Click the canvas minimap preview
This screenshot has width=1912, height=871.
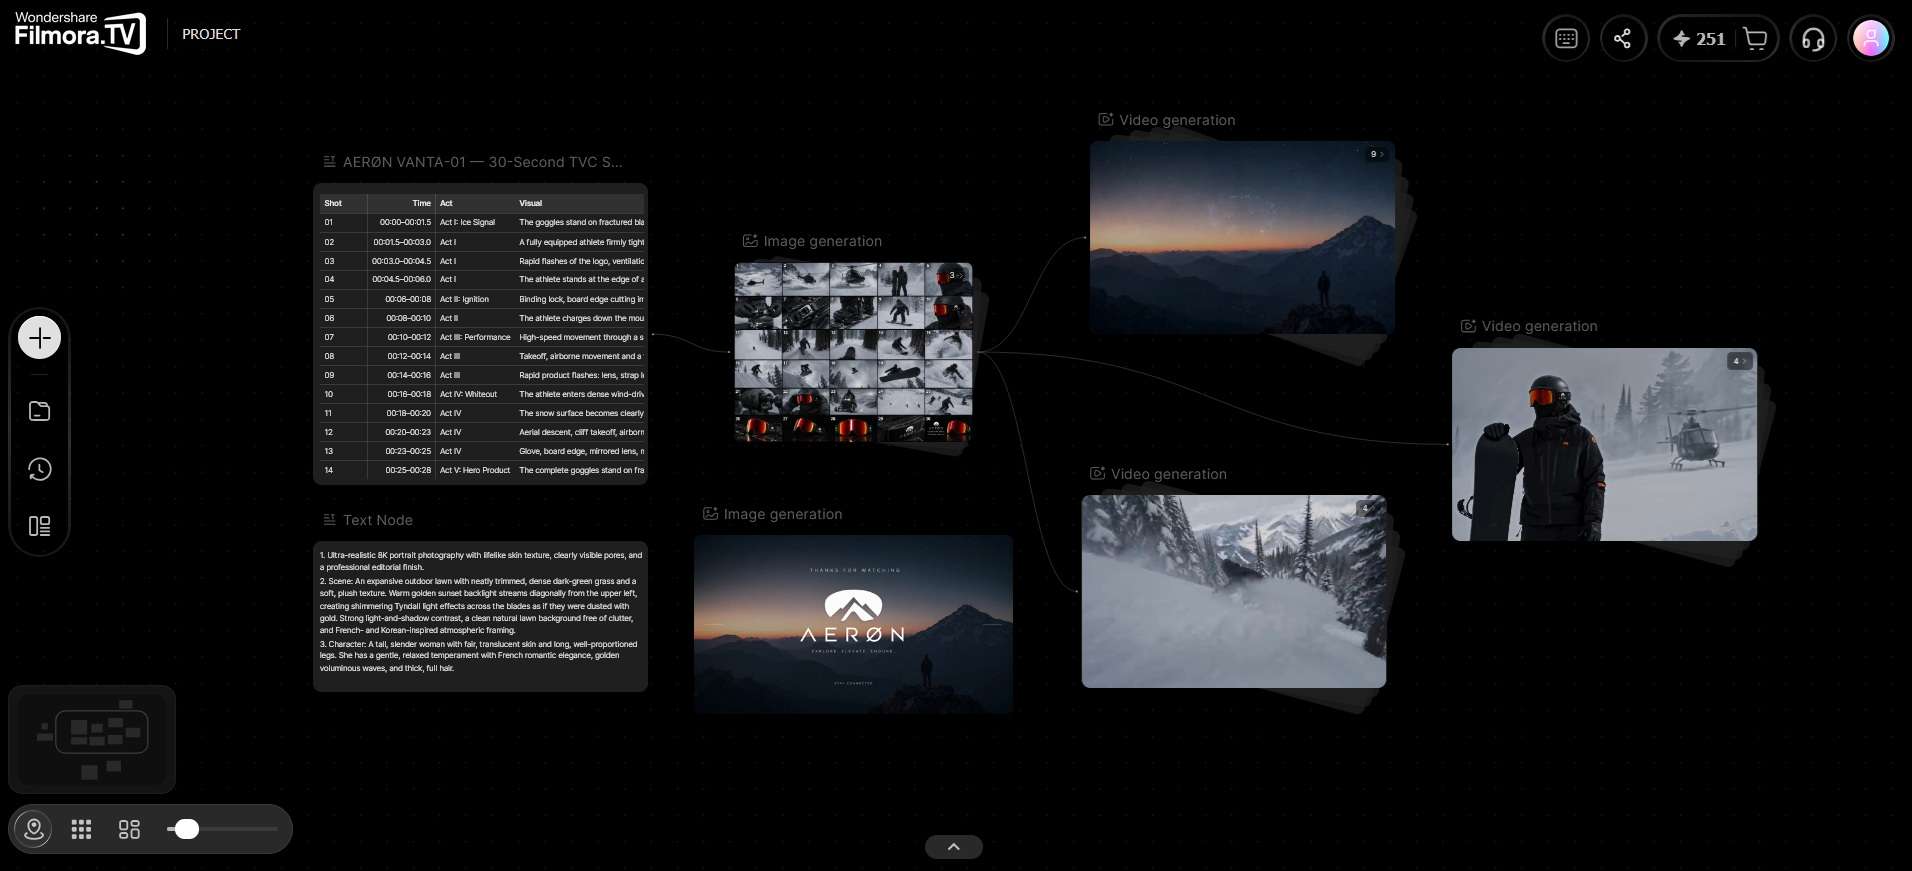click(x=92, y=739)
